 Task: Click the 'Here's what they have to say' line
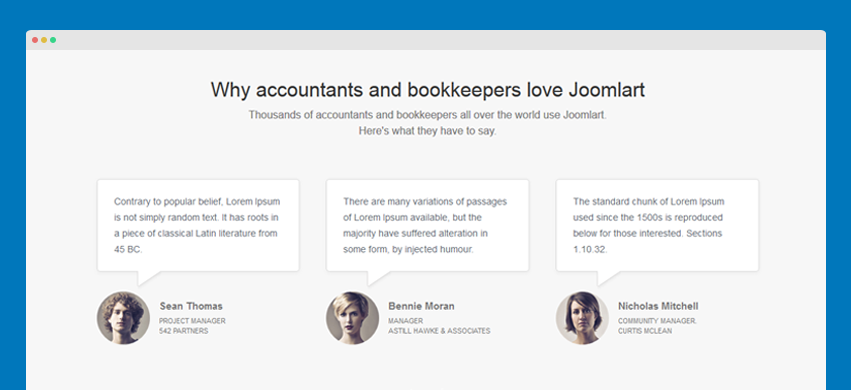[x=428, y=131]
